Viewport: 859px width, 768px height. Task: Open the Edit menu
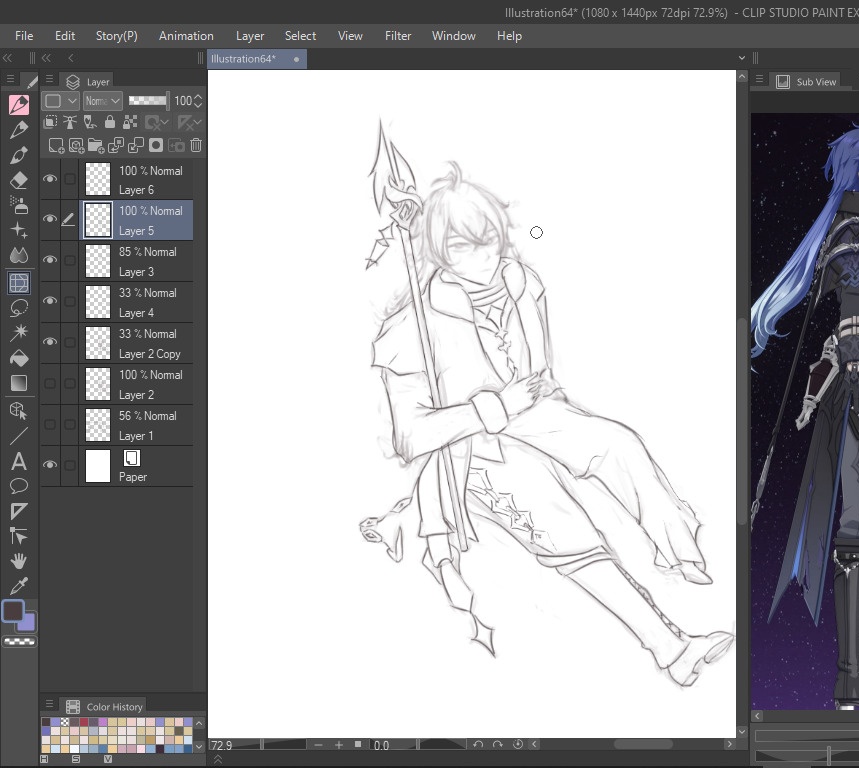tap(65, 36)
